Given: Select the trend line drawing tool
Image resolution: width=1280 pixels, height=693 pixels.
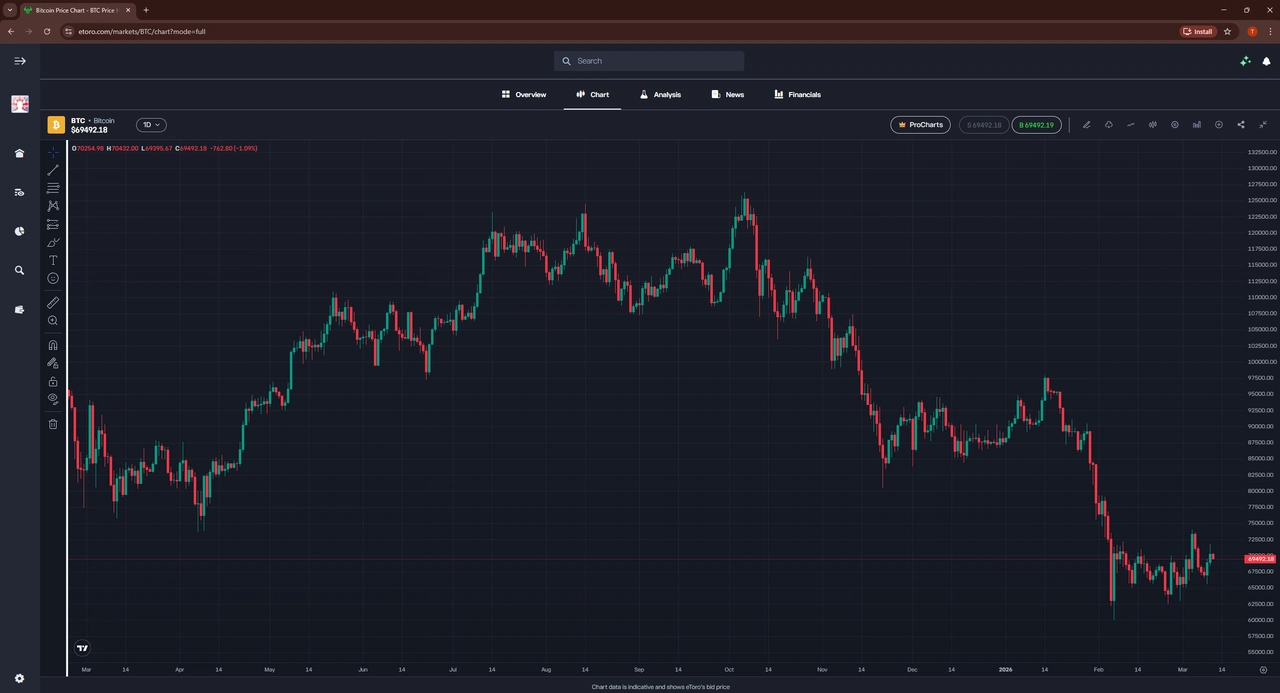Looking at the screenshot, I should pyautogui.click(x=53, y=170).
